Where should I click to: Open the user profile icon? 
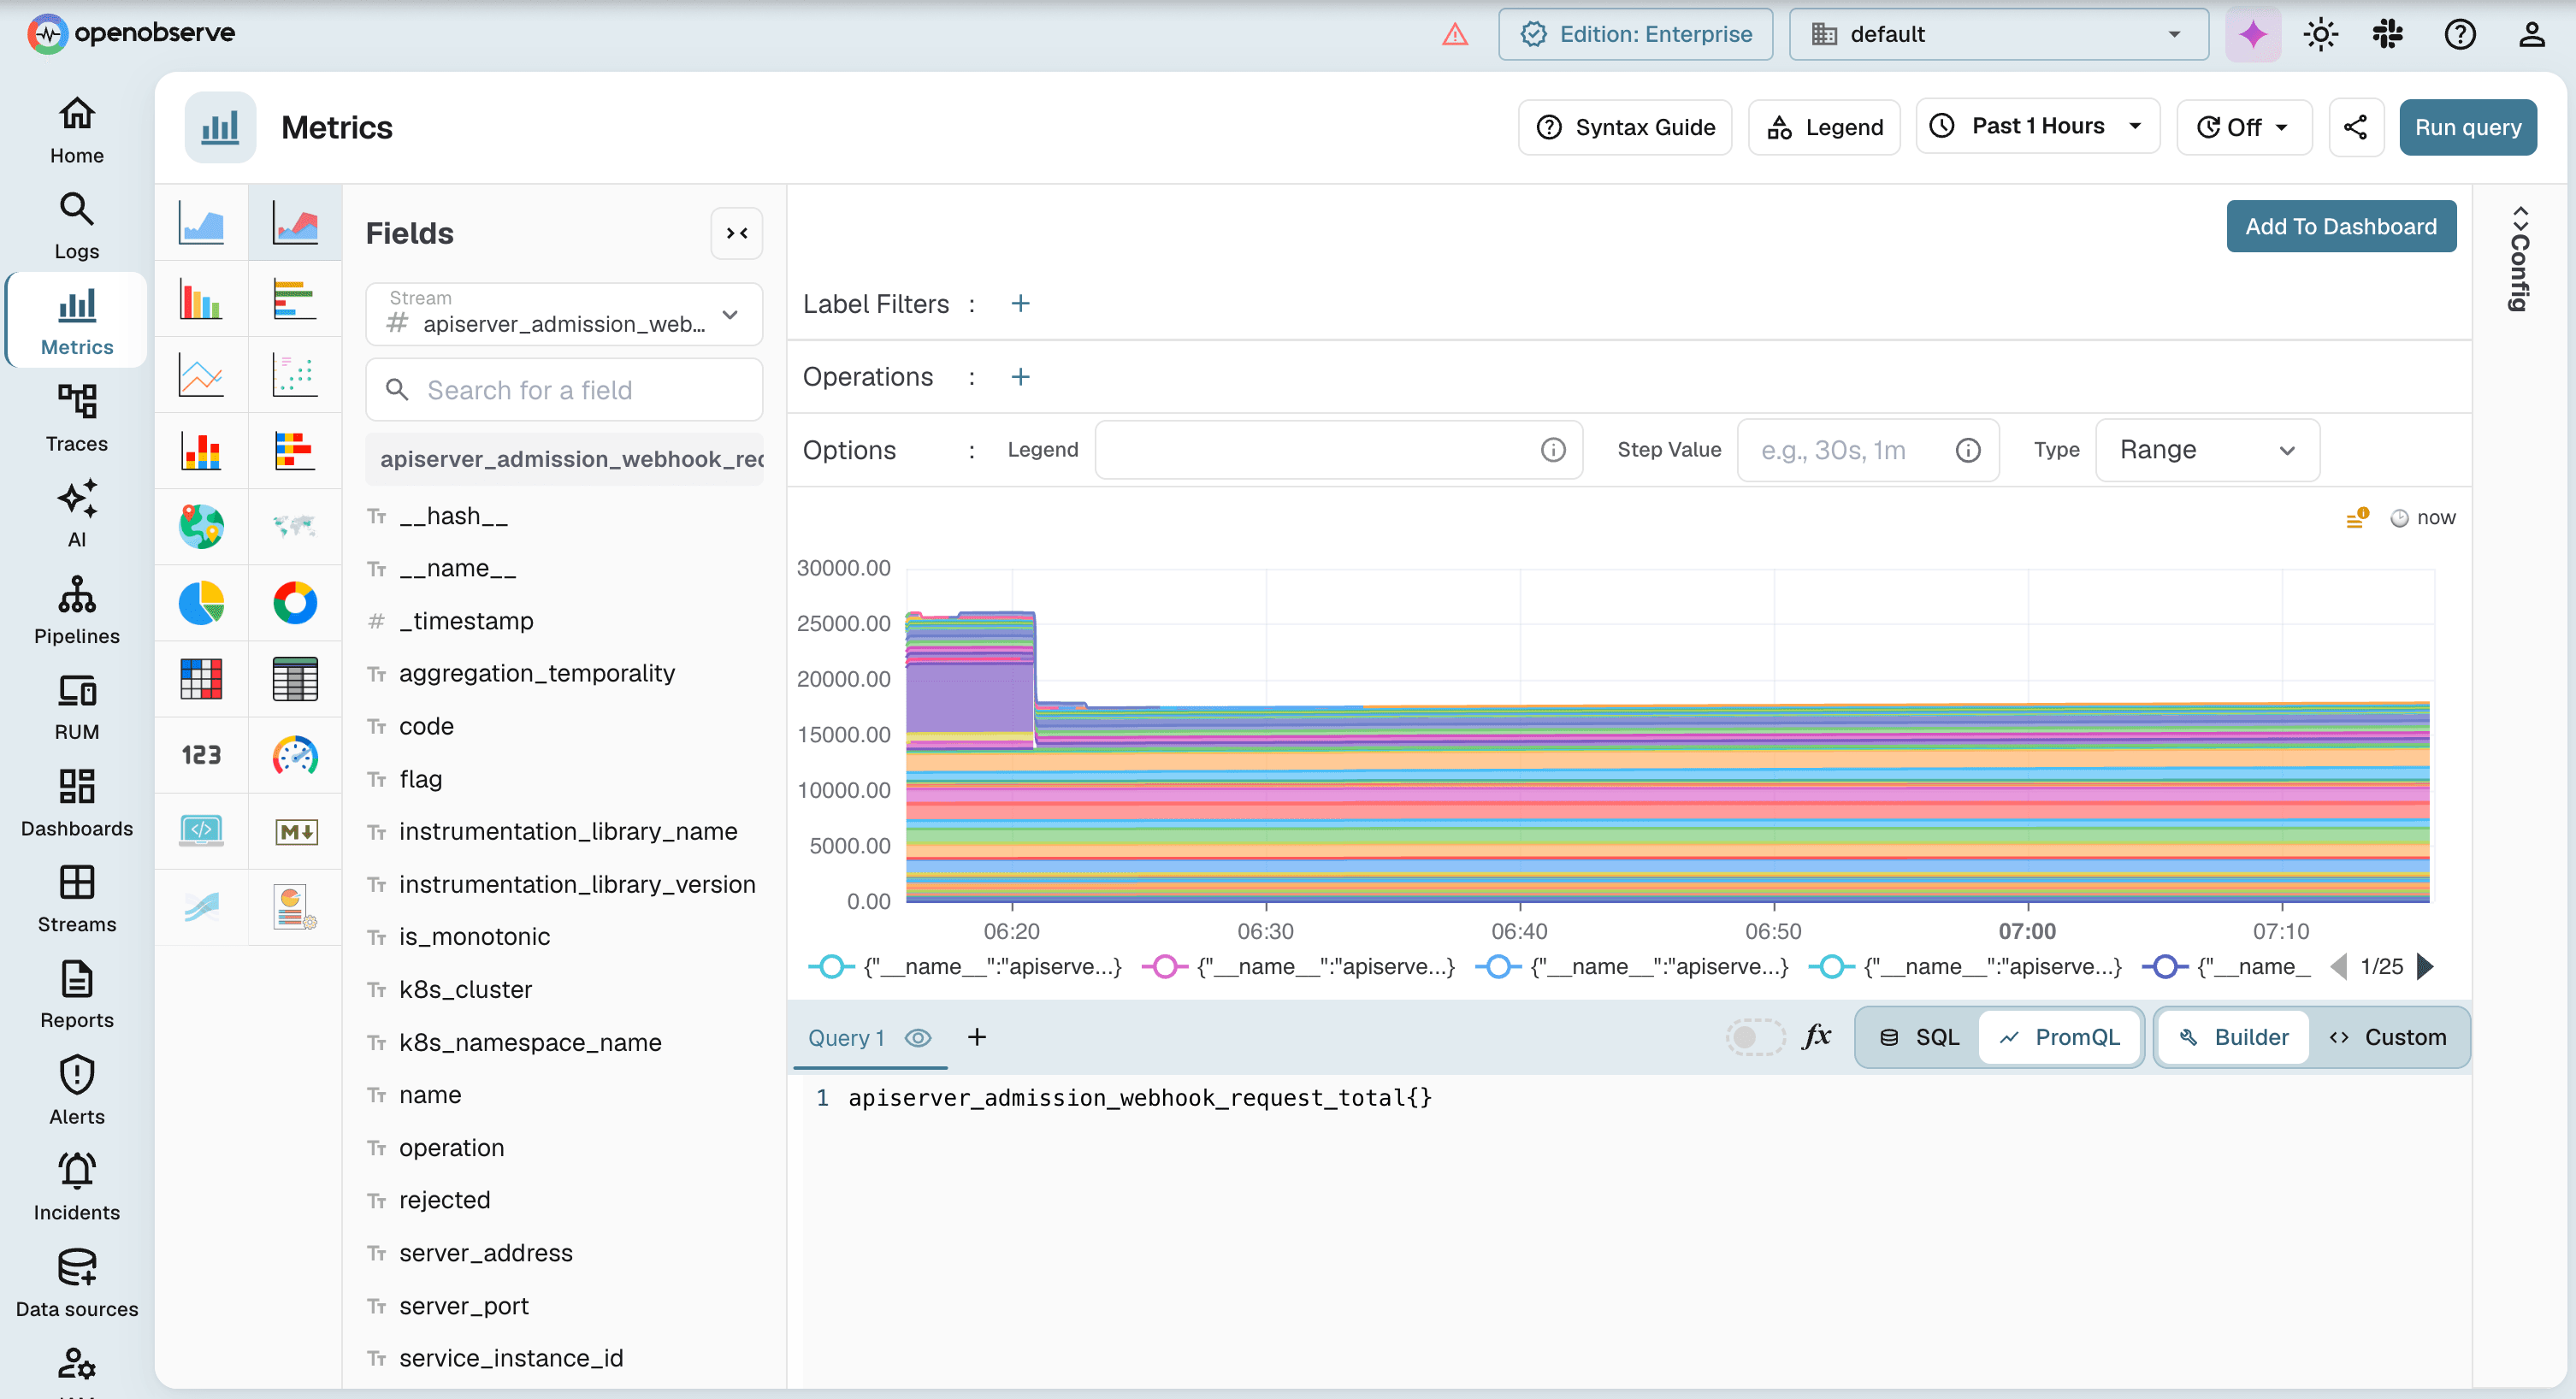[2531, 34]
